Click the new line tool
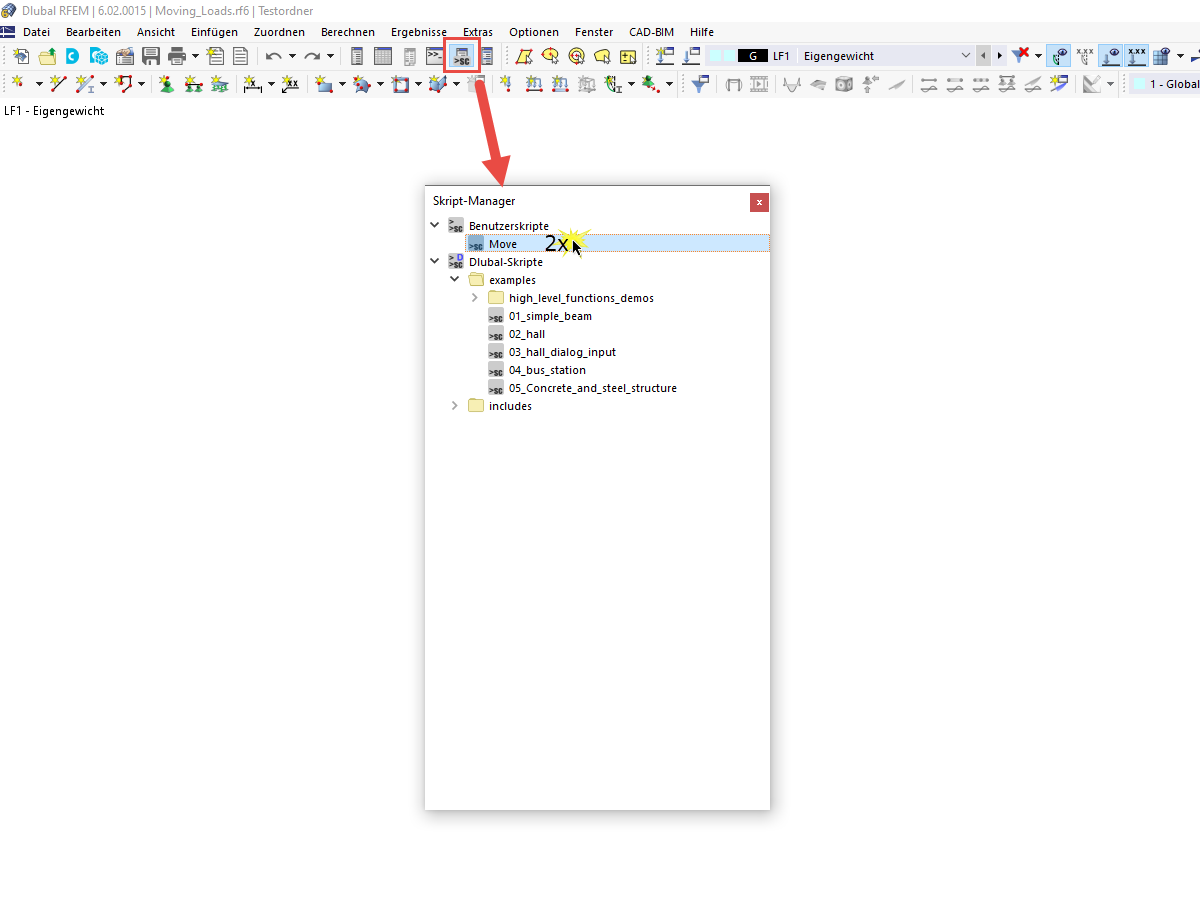This screenshot has height=900, width=1200. (x=58, y=84)
